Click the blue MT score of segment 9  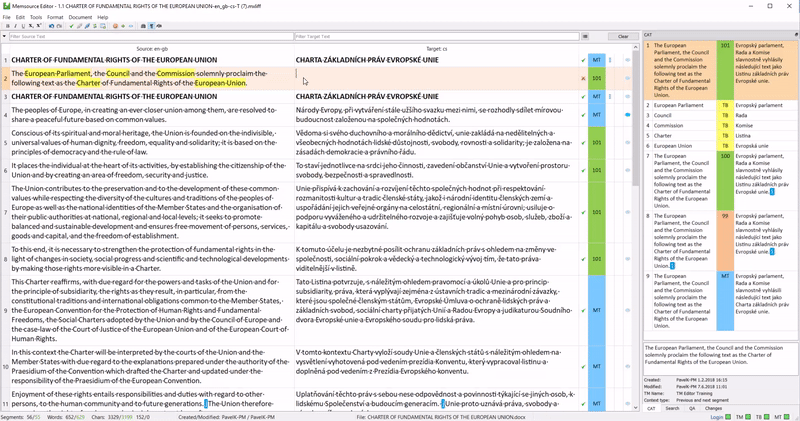click(x=596, y=310)
